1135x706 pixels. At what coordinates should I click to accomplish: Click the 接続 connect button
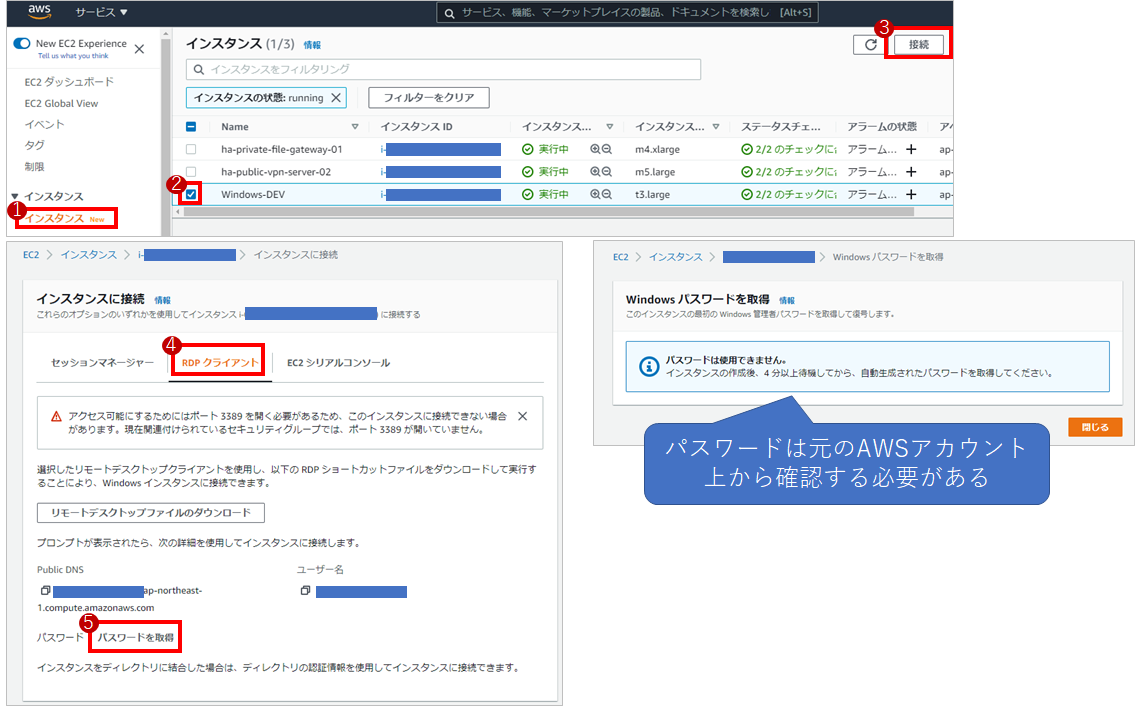pos(919,44)
